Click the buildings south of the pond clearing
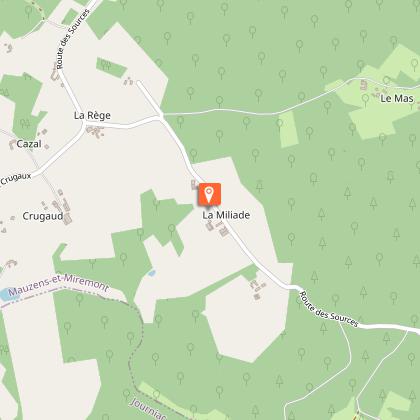This screenshot has height=420, width=420. click(x=258, y=289)
